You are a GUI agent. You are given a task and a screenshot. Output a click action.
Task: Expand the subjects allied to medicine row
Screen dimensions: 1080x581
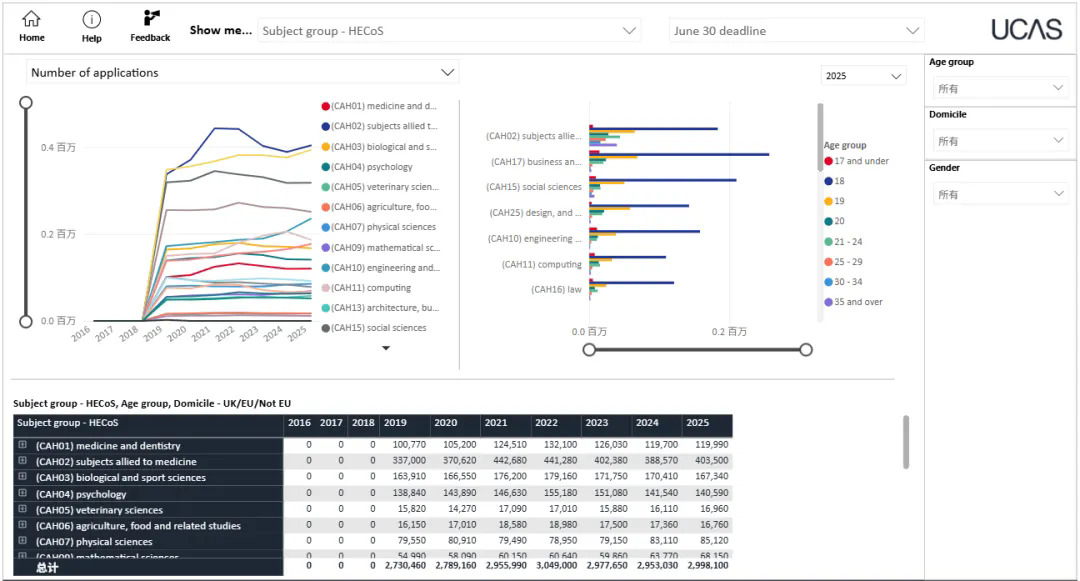coord(22,462)
